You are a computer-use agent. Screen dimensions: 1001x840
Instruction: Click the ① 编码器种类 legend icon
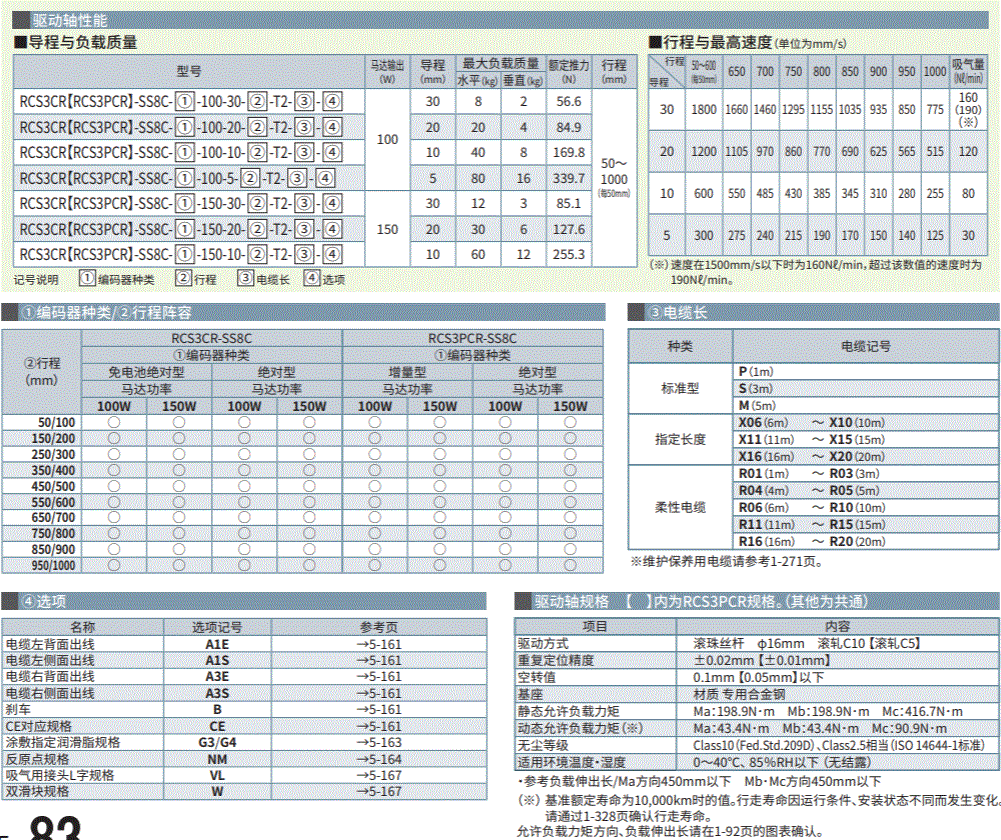[88, 279]
